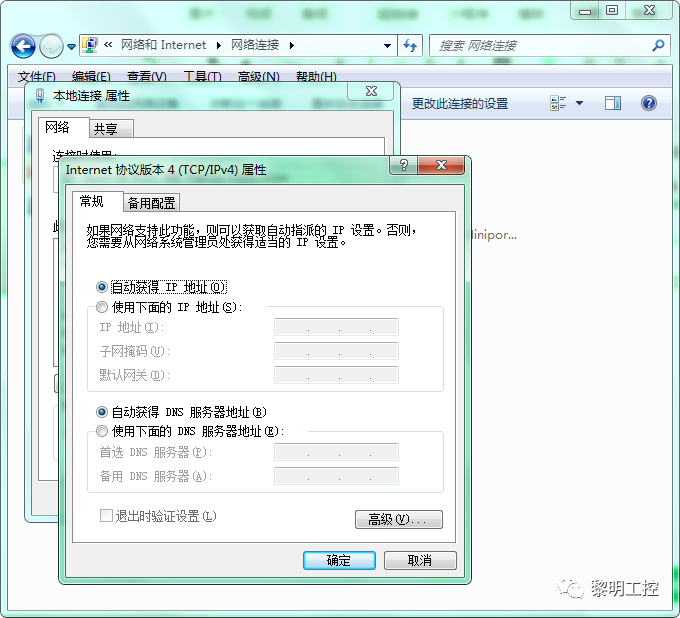Viewport: 680px width, 618px height.
Task: Open the 帮助(H) menu
Action: click(x=316, y=76)
